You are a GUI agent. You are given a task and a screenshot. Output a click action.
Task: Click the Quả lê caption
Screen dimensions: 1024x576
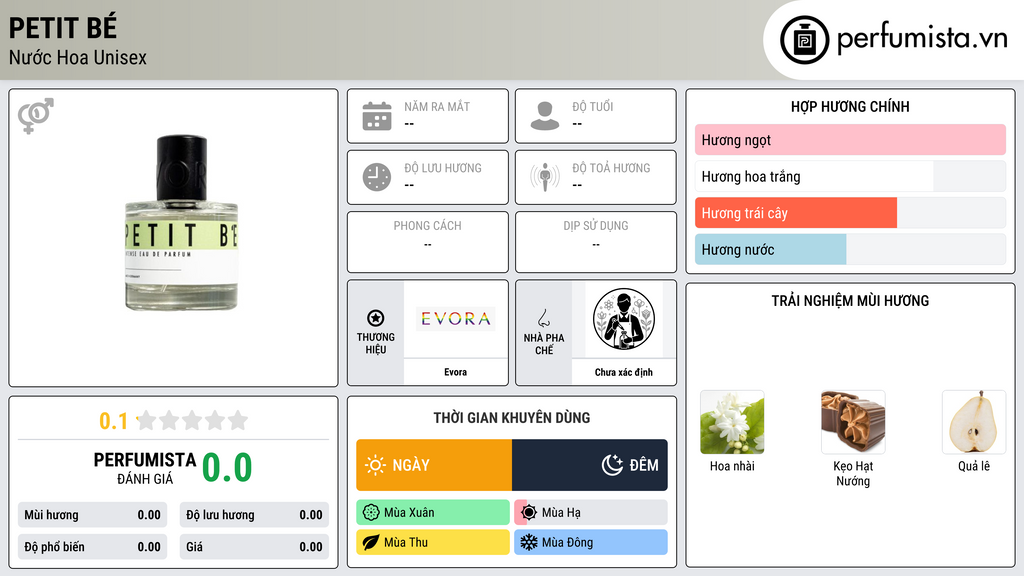point(974,466)
